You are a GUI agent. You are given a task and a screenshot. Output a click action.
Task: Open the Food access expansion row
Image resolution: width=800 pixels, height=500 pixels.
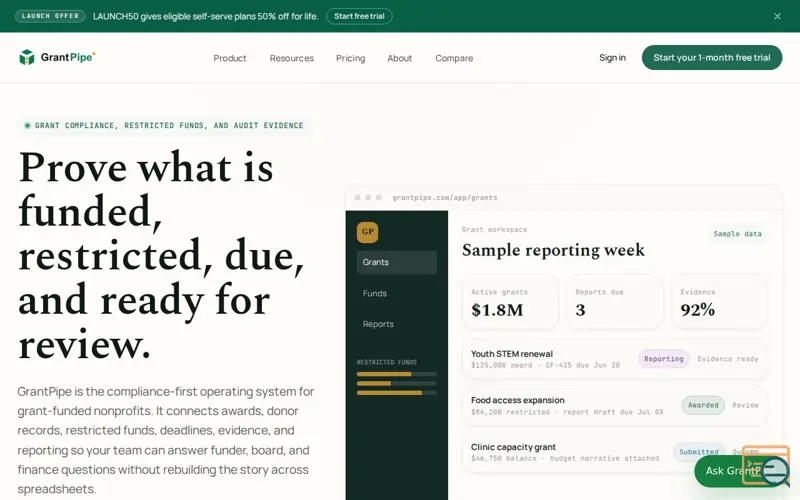tap(614, 406)
